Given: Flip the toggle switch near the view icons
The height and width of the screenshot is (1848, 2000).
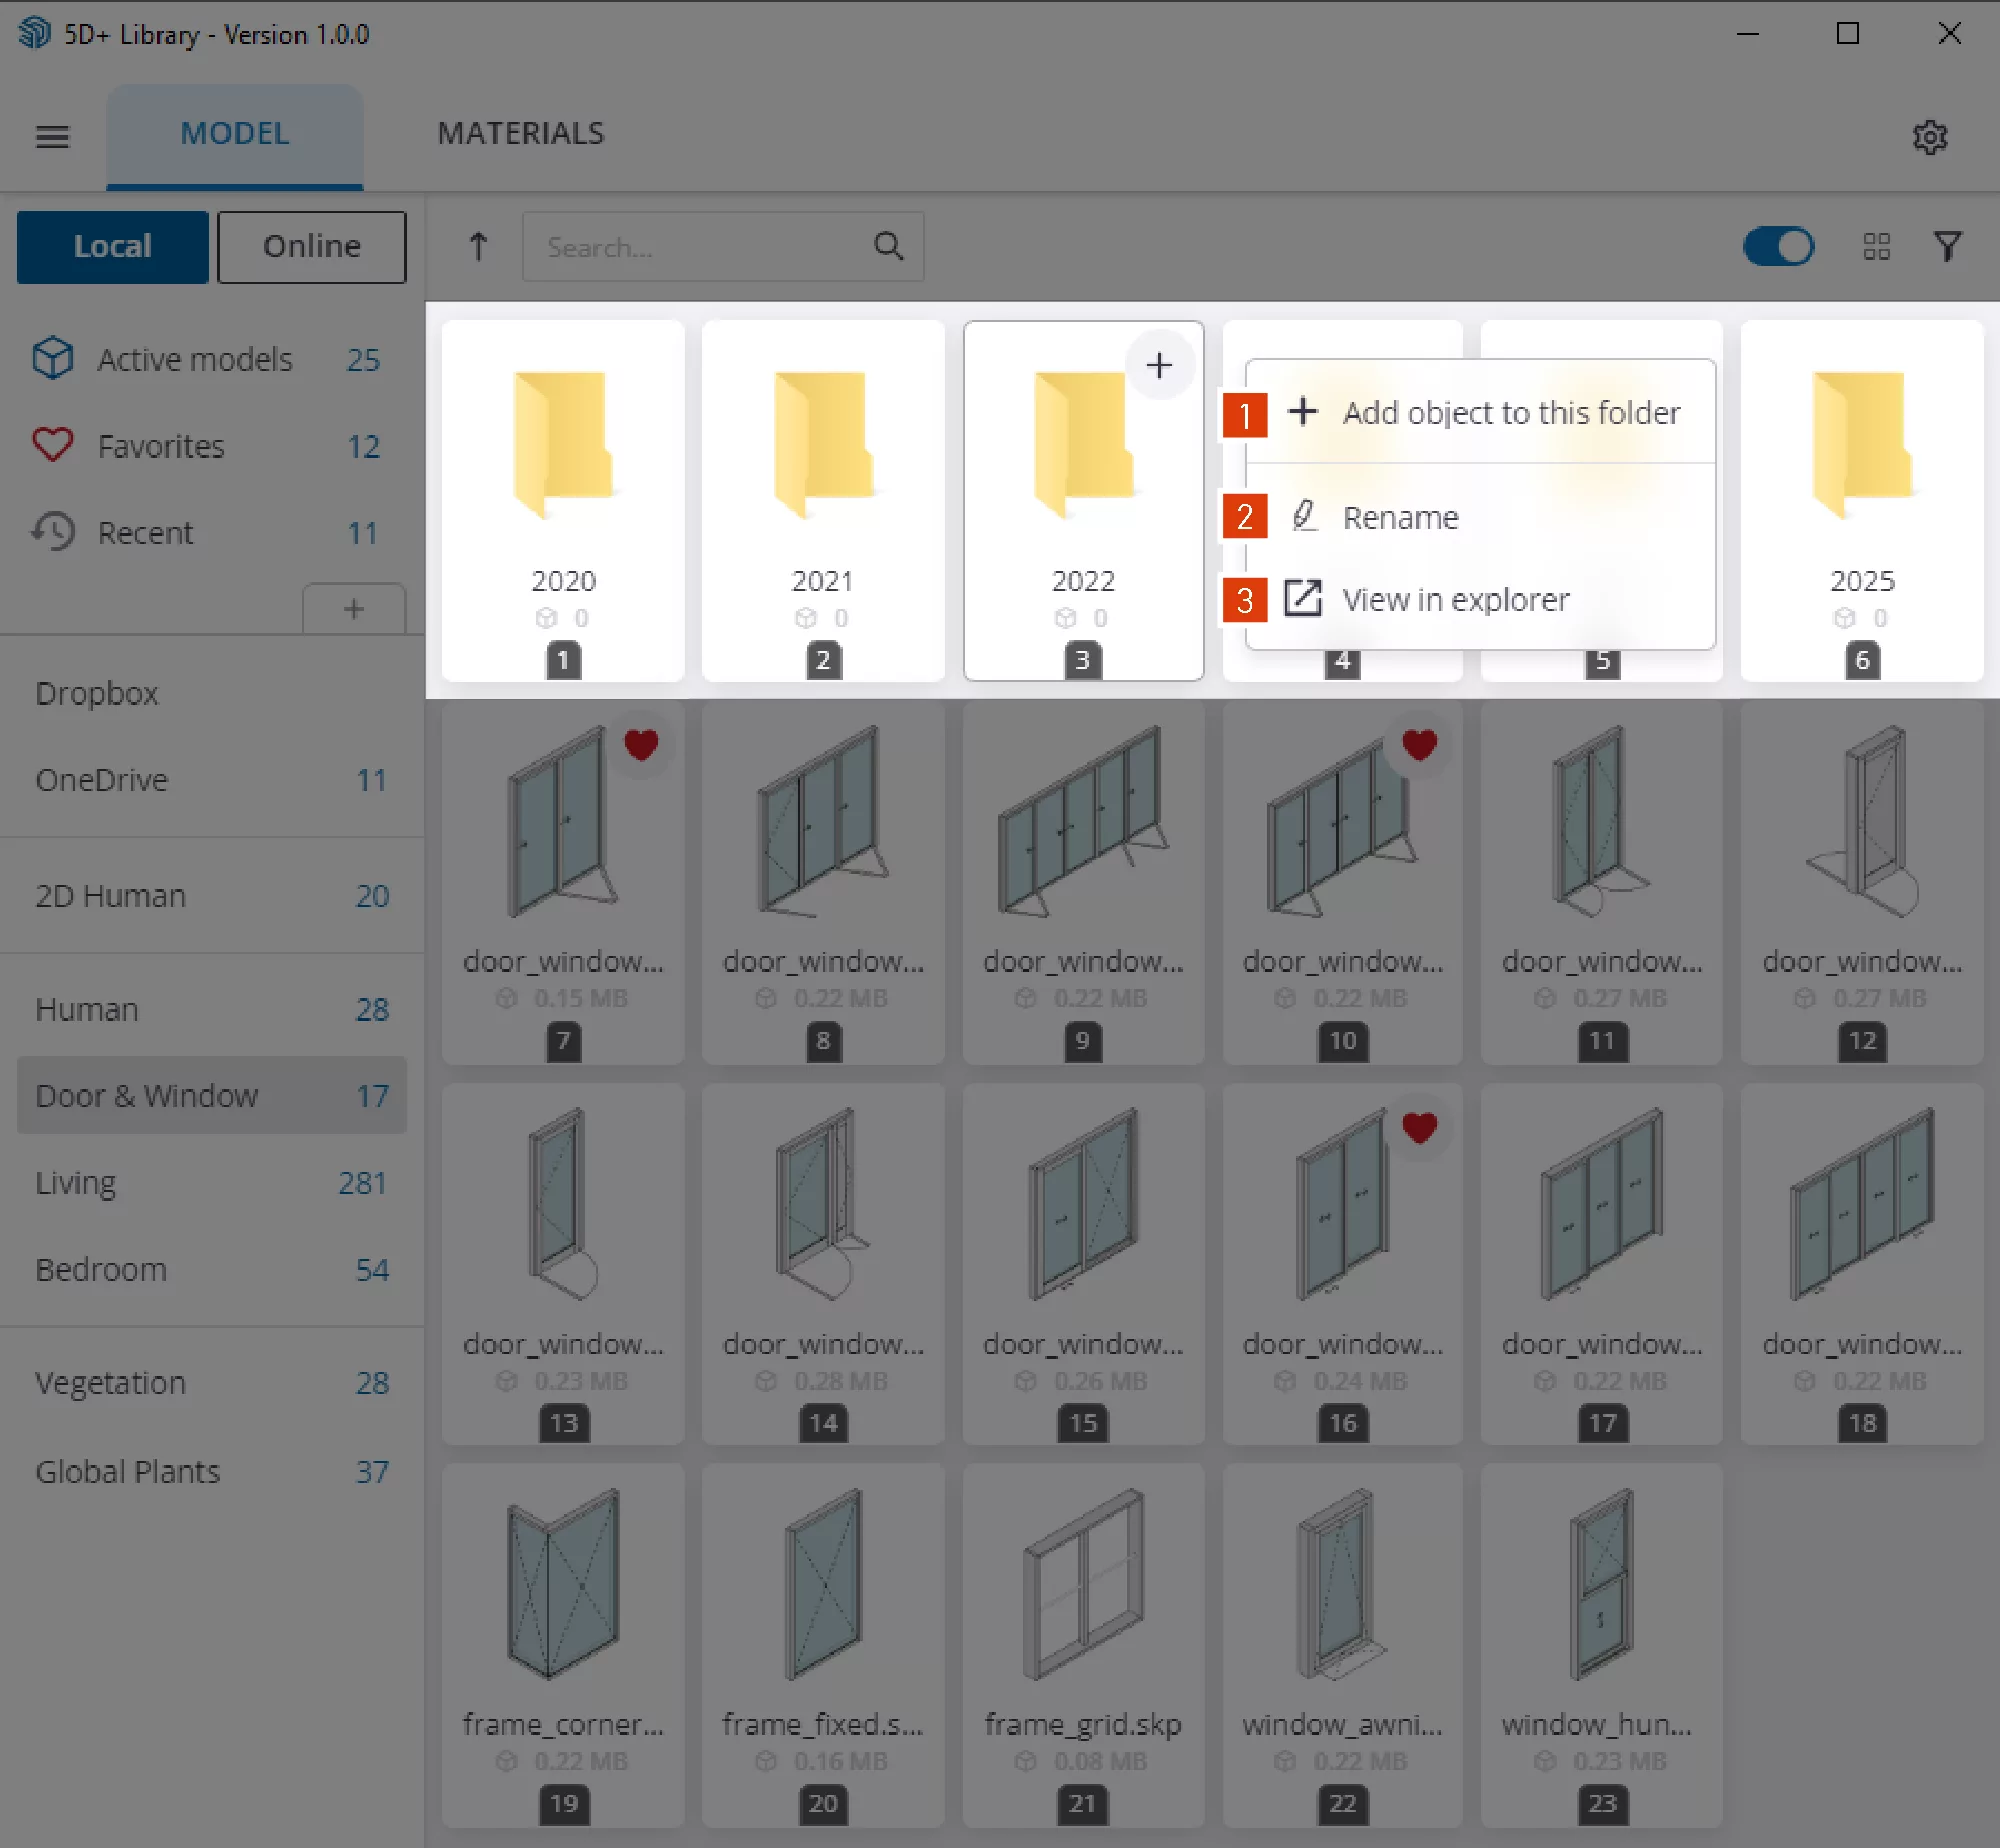Looking at the screenshot, I should click(x=1779, y=247).
